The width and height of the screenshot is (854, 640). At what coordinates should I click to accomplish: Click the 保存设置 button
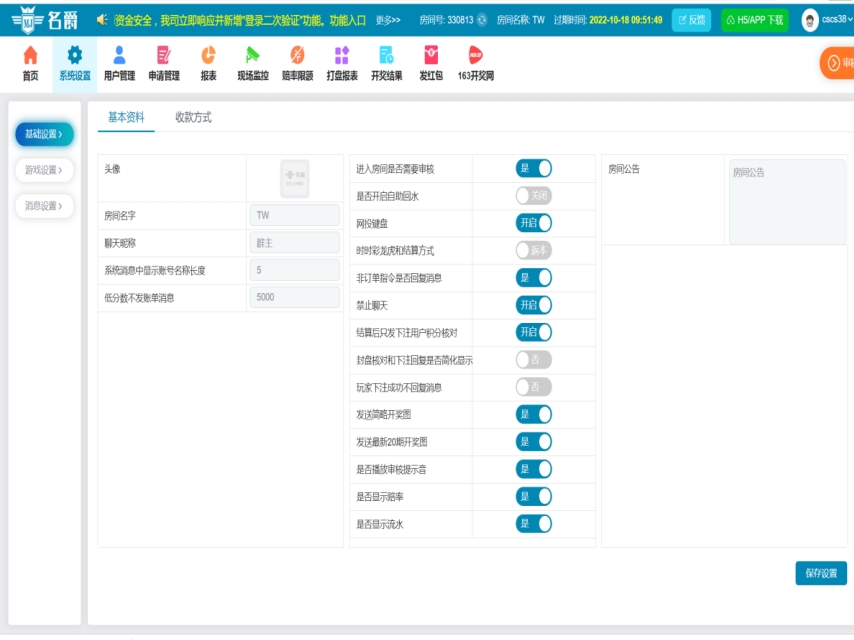pyautogui.click(x=821, y=573)
